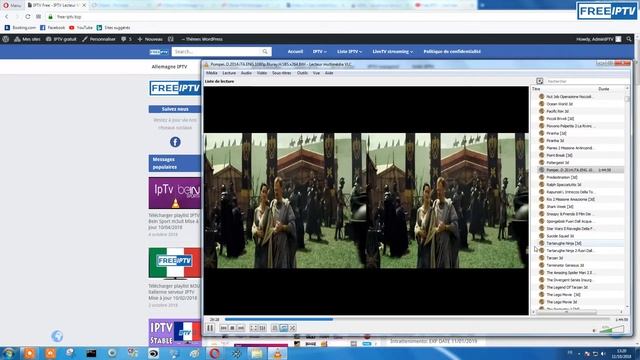Screen dimensions: 640x360
Task: Open VLC Vue menu
Action: point(316,73)
